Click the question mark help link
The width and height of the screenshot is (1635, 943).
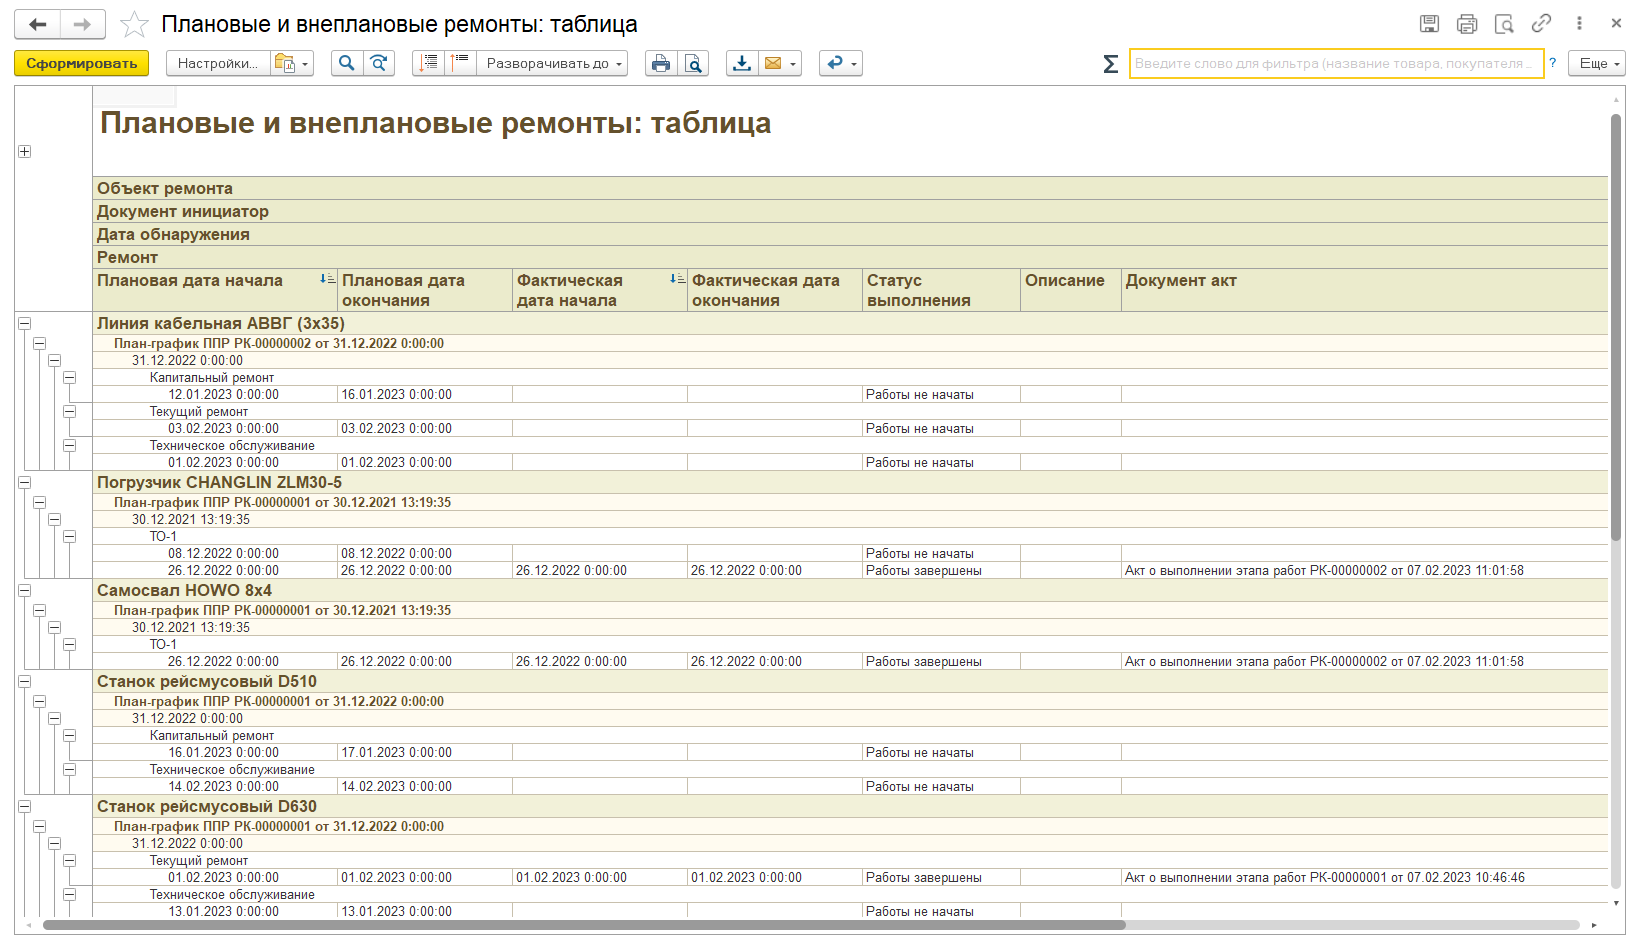point(1553,63)
